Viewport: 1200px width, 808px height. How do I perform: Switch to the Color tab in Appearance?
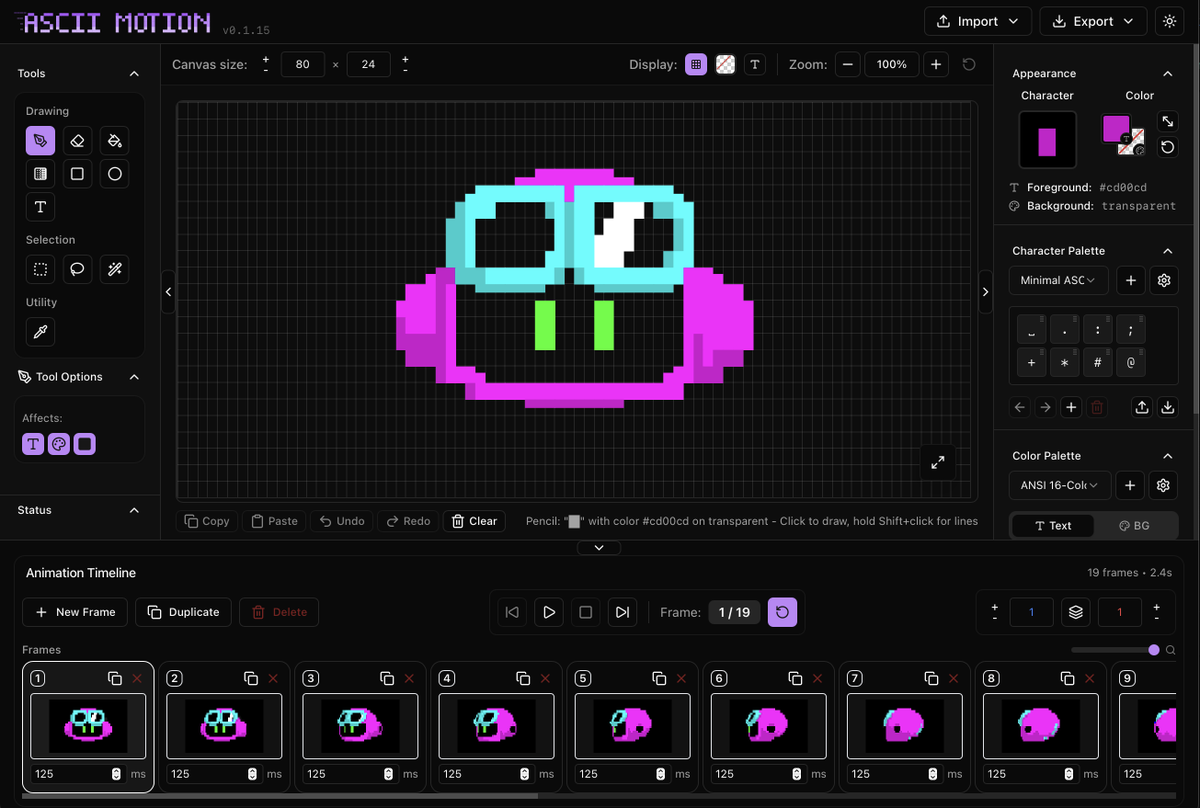1139,95
